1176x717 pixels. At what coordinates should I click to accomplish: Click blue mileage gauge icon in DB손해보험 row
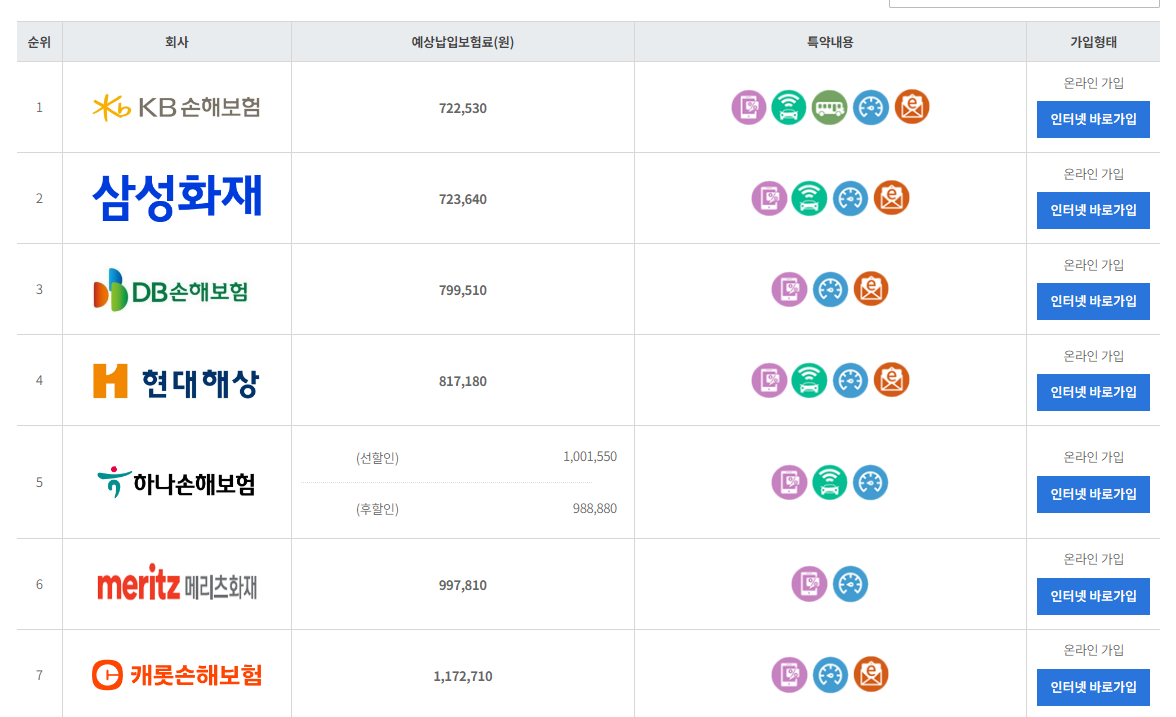point(830,289)
